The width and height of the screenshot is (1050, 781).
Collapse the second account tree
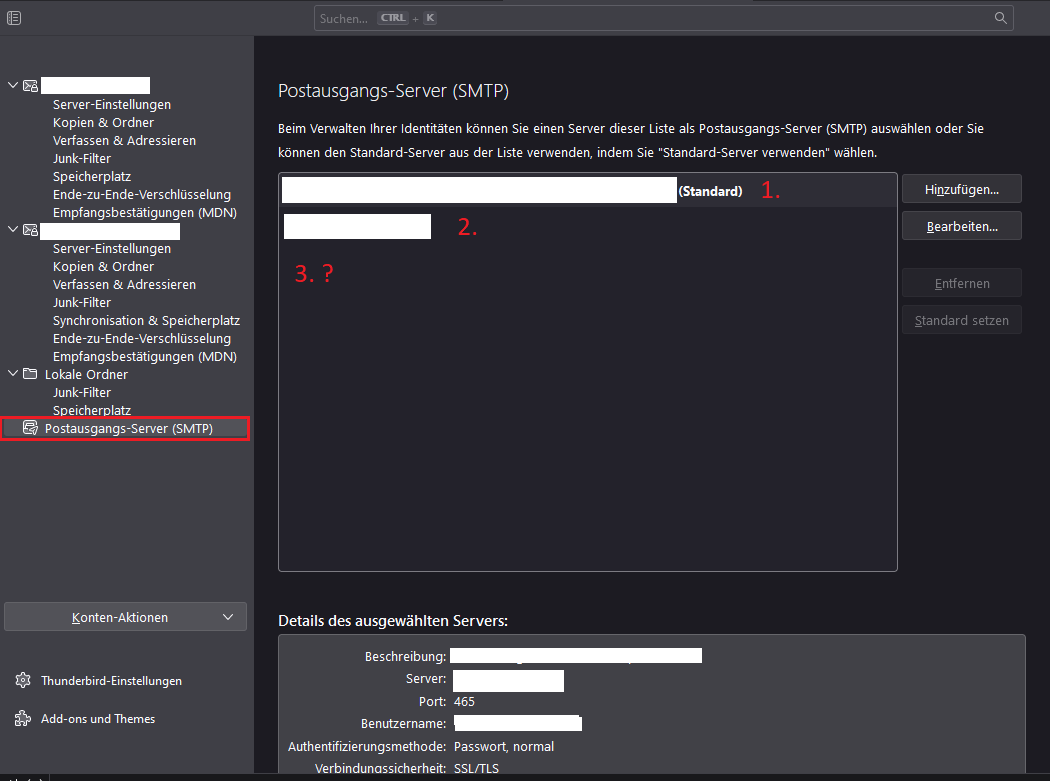point(13,230)
